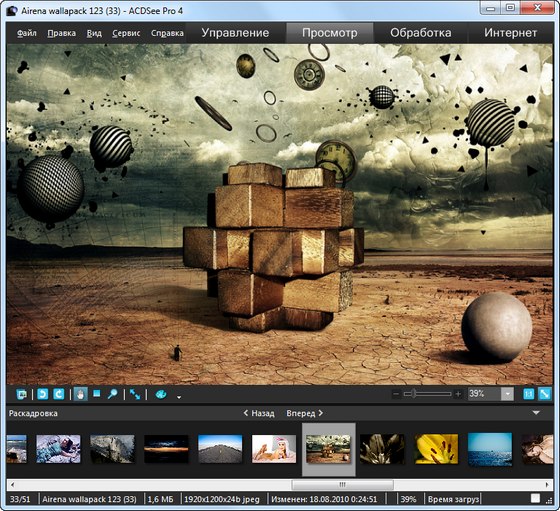Click the add-to-image-basket icon on toolbar
Image resolution: width=560 pixels, height=511 pixels.
point(21,394)
